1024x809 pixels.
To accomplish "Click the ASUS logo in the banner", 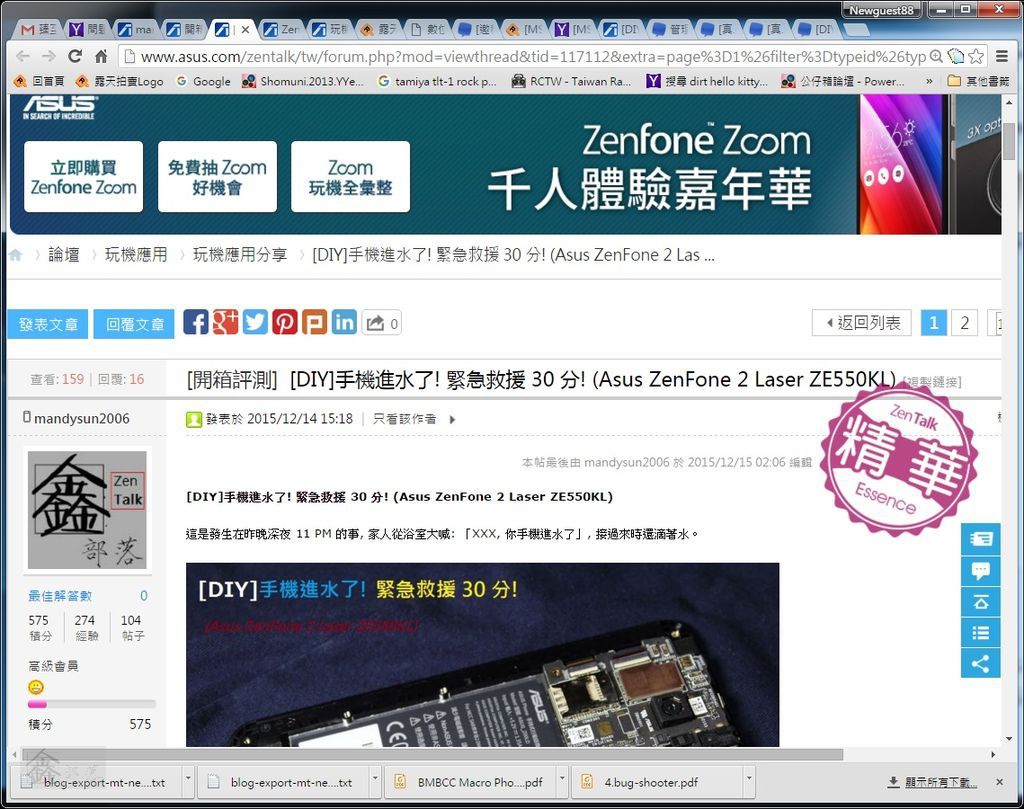I will pyautogui.click(x=59, y=108).
